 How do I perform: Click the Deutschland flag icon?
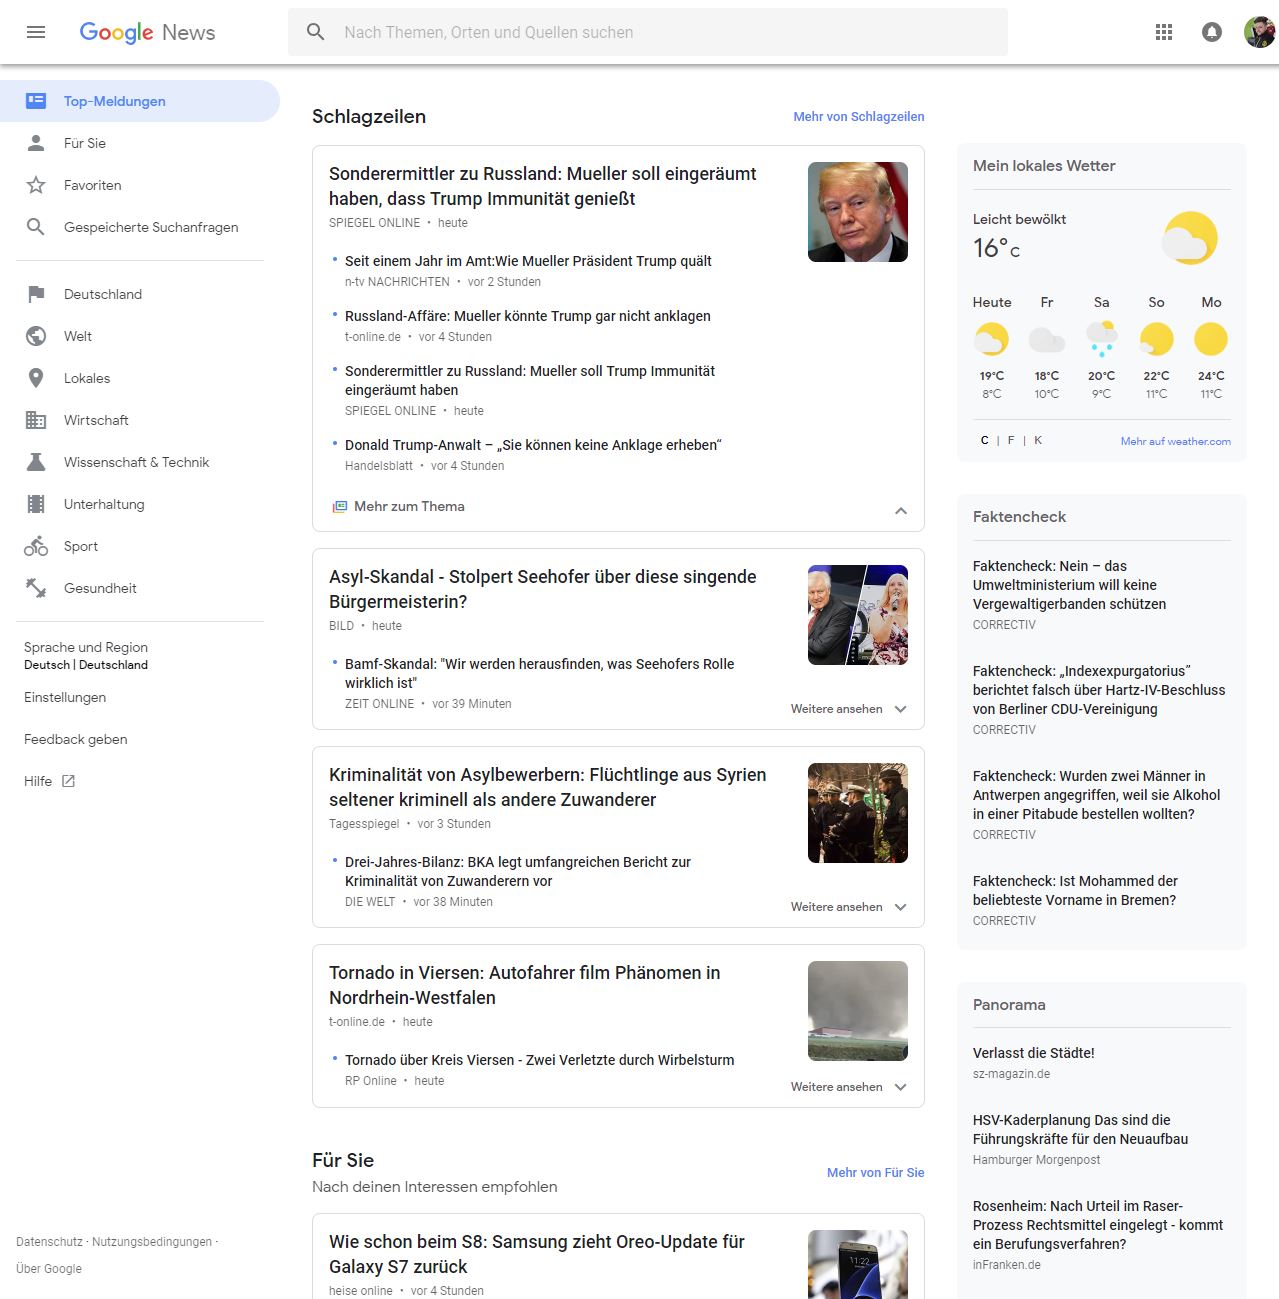36,294
